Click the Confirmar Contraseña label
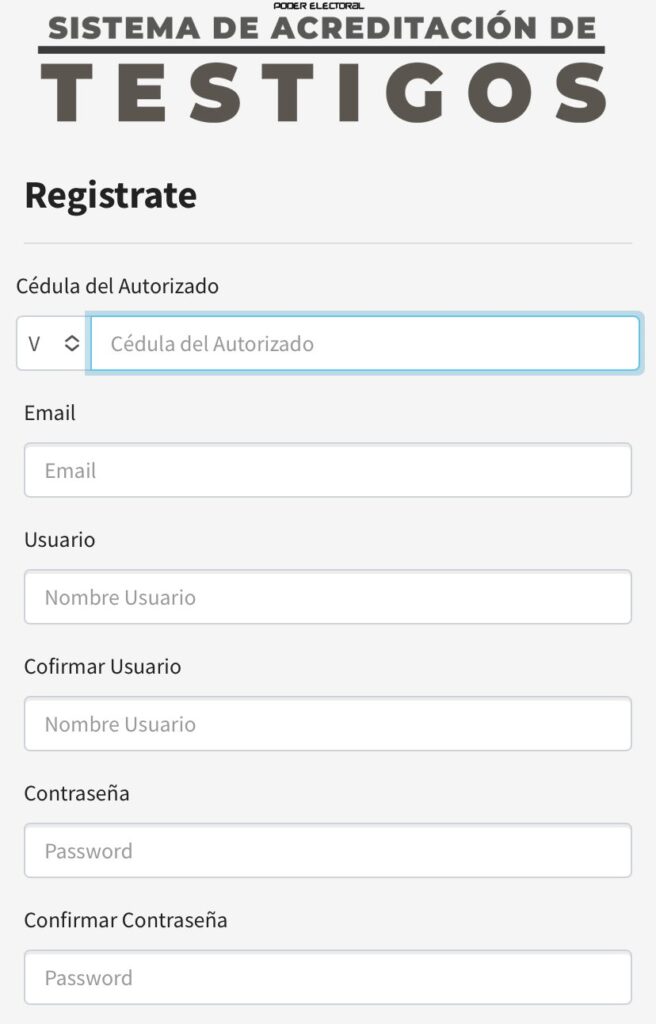This screenshot has height=1024, width=656. 125,920
